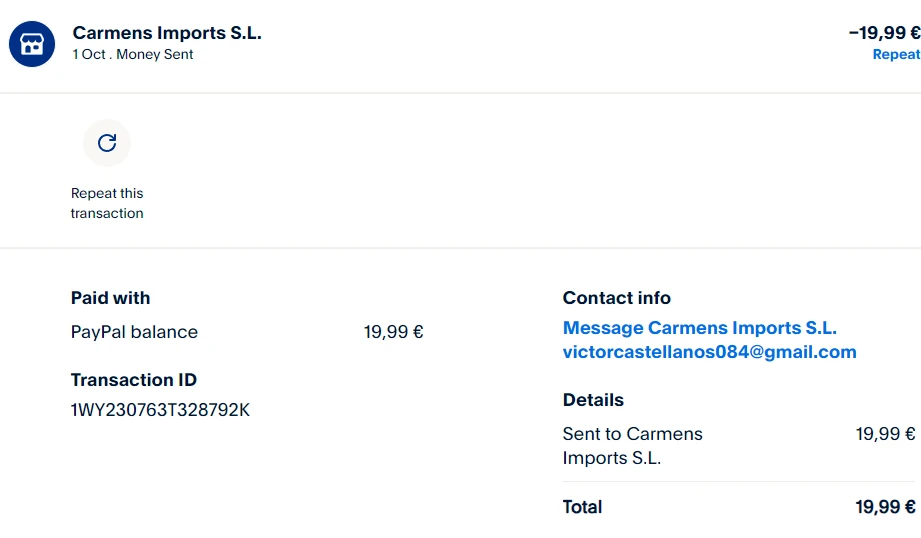Image resolution: width=921 pixels, height=538 pixels.
Task: Click the 19,99 € PayPal balance amount
Action: [x=393, y=332]
